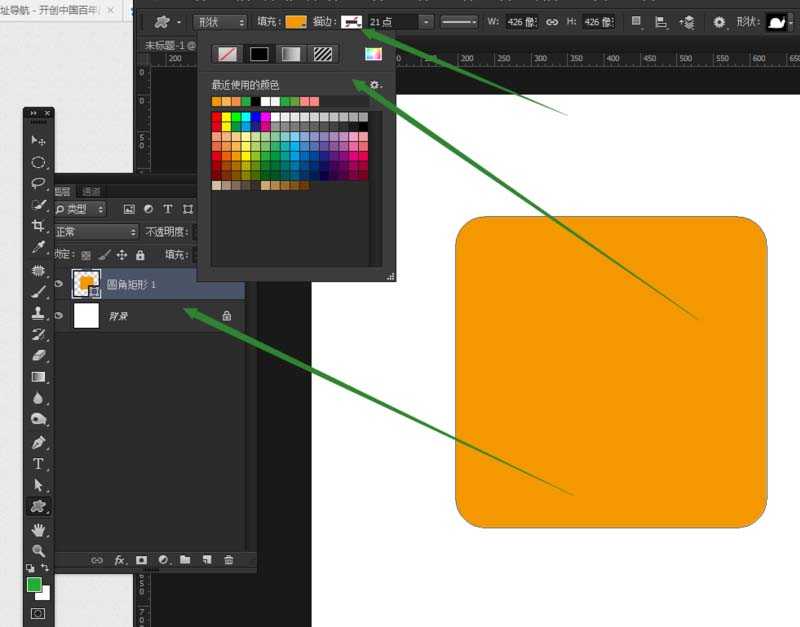Screen dimensions: 800x627
Task: Choose the pattern stroke option
Action: (322, 54)
